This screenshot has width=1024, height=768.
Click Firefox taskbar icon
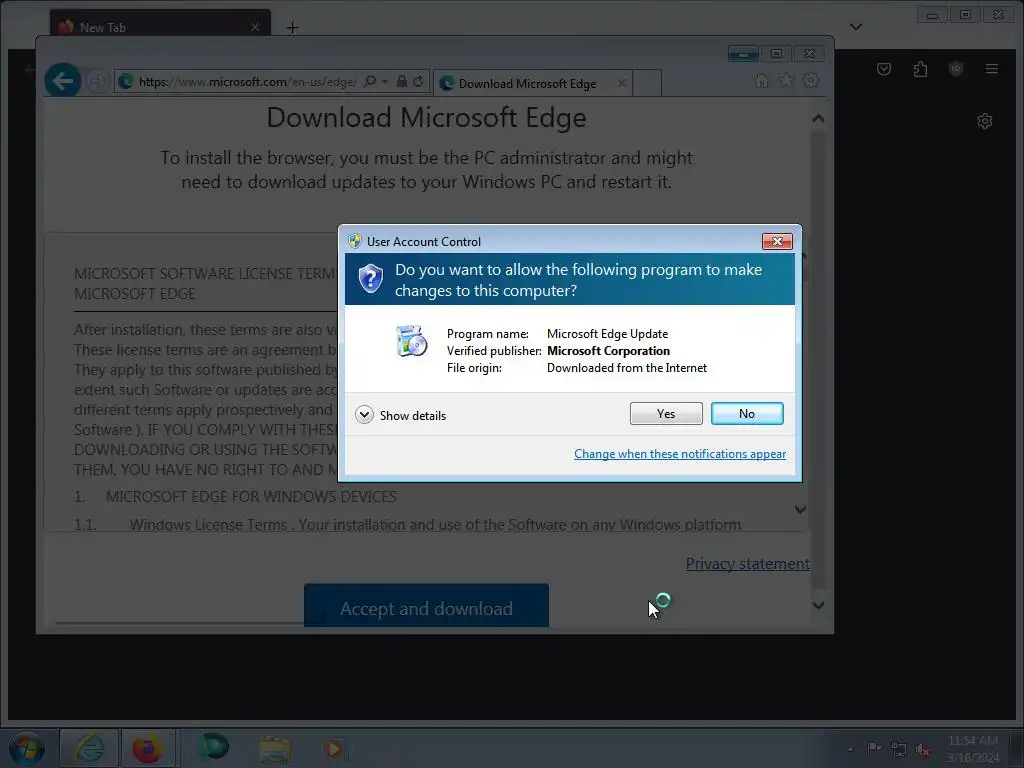[148, 748]
